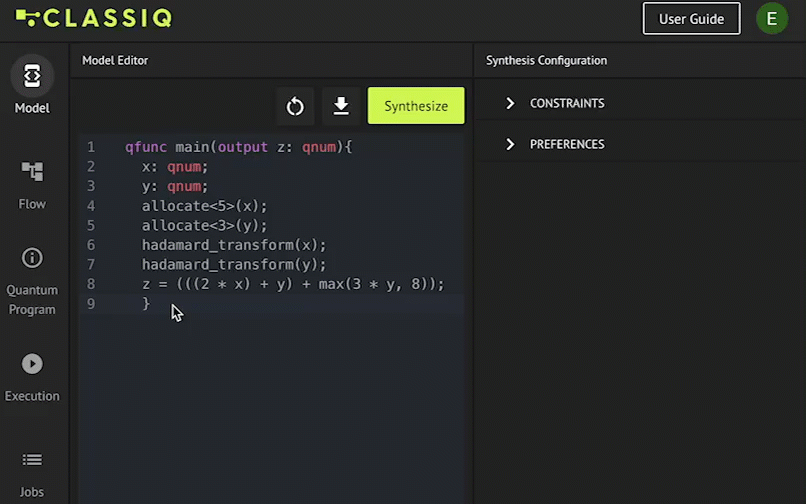Click the Model Editor panel title
This screenshot has width=806, height=504.
tap(115, 61)
